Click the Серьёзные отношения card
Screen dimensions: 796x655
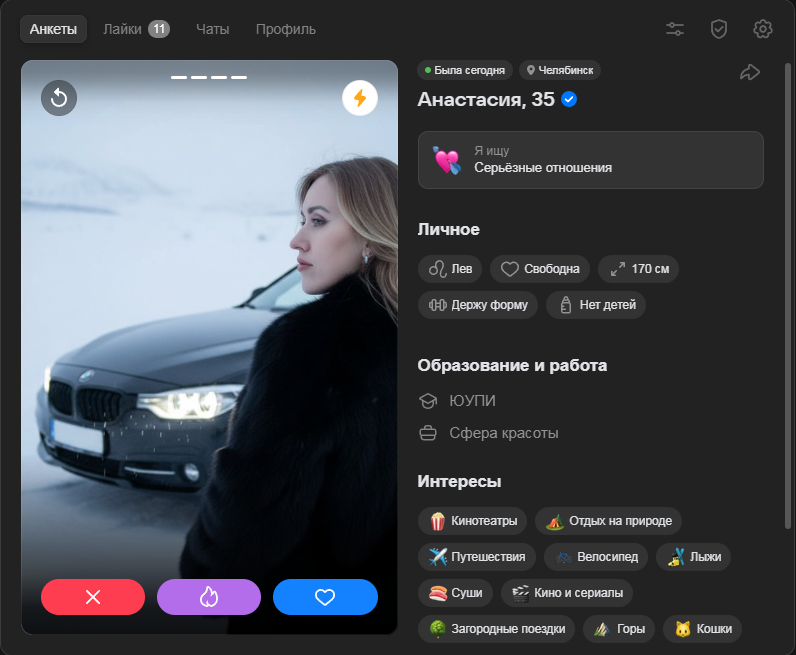pos(590,160)
